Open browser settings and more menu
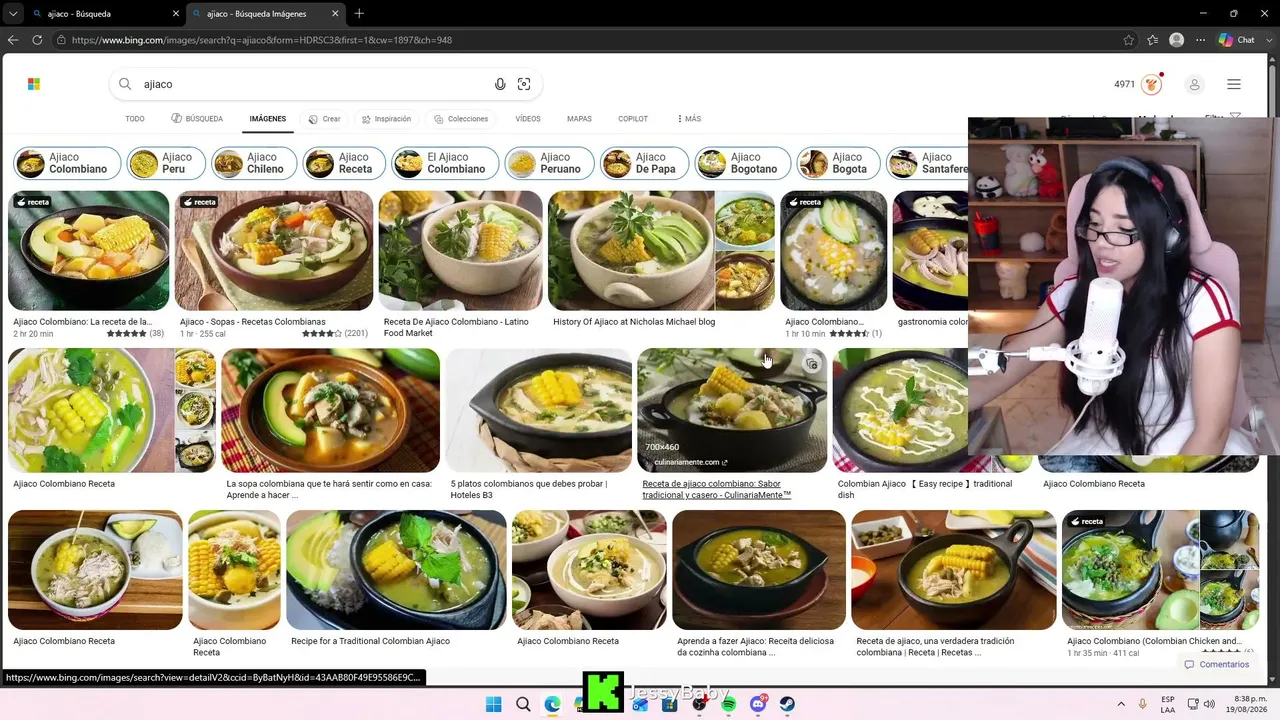 [x=1201, y=40]
